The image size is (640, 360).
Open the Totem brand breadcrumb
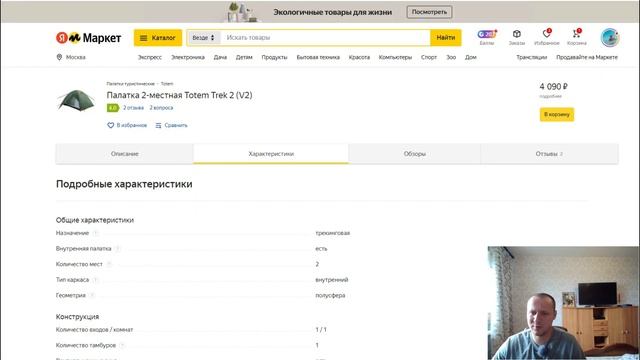[167, 84]
